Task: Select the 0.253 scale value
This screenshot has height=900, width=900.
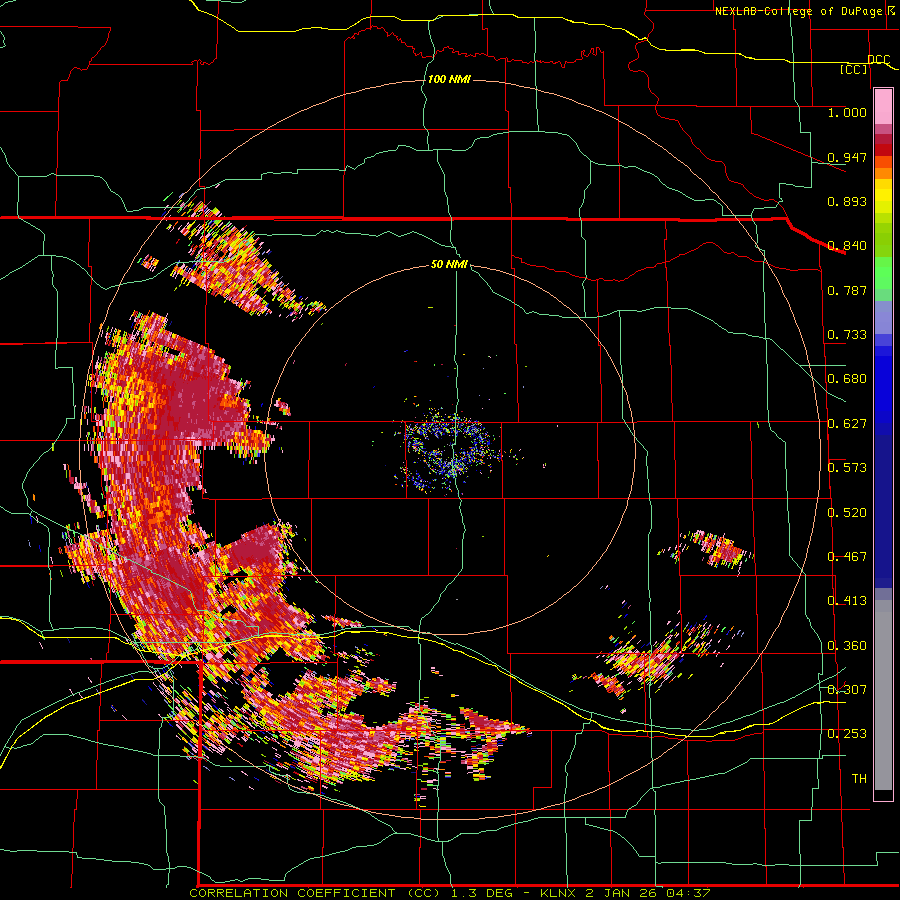Action: pyautogui.click(x=847, y=734)
